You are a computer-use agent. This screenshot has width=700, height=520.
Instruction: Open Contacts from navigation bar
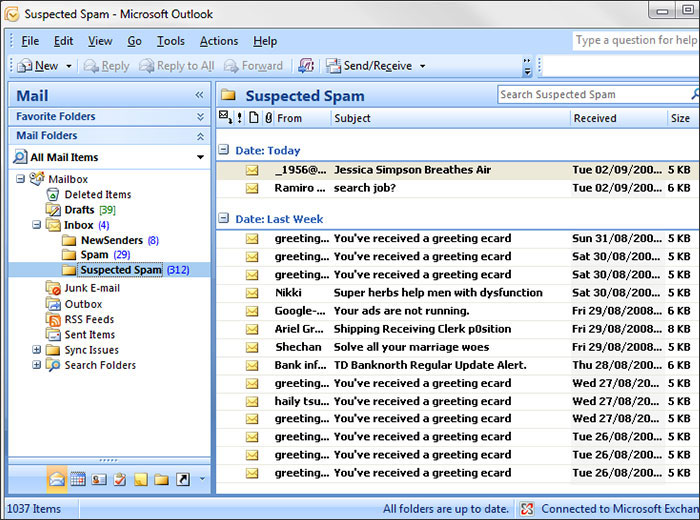pyautogui.click(x=99, y=479)
